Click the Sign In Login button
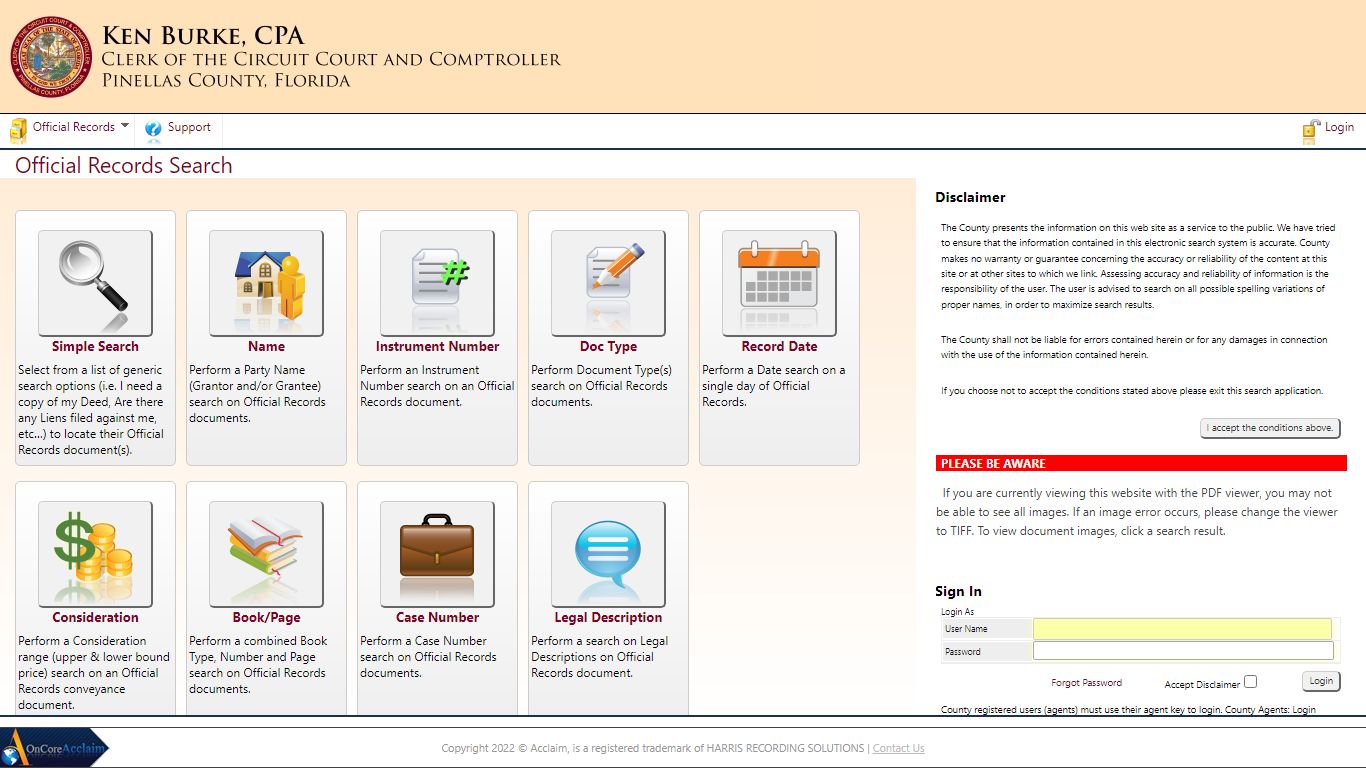The width and height of the screenshot is (1366, 768). [1321, 681]
